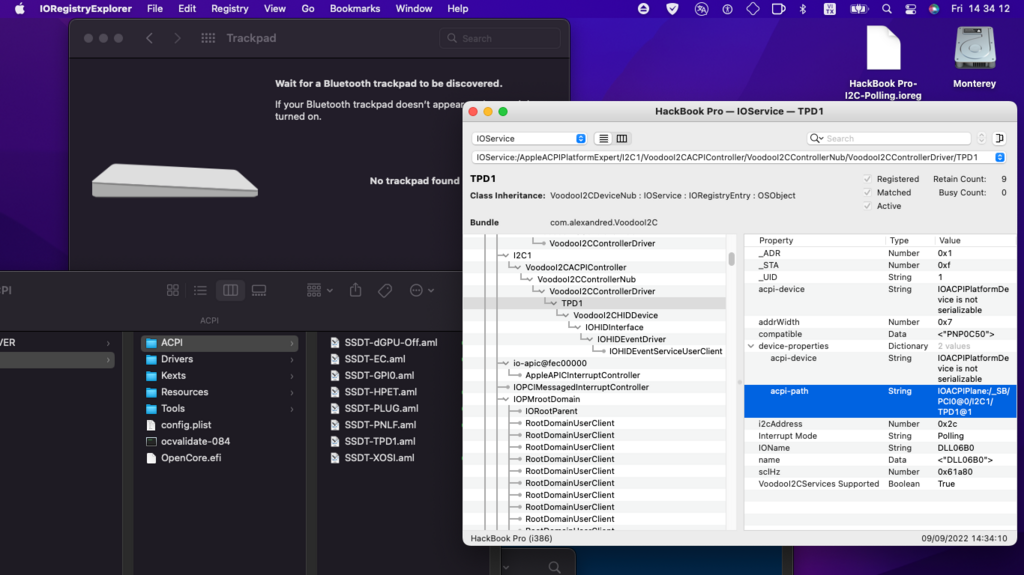Screen dimensions: 1024x575
Task: Select Finder icon grid view
Action: point(173,290)
